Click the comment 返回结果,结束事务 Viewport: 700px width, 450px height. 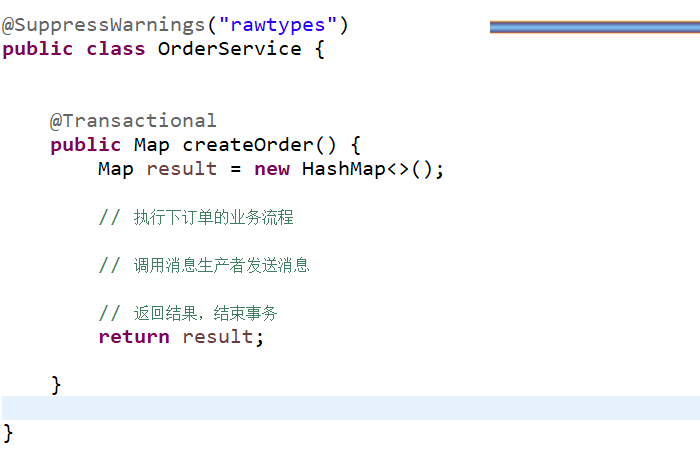click(x=188, y=313)
